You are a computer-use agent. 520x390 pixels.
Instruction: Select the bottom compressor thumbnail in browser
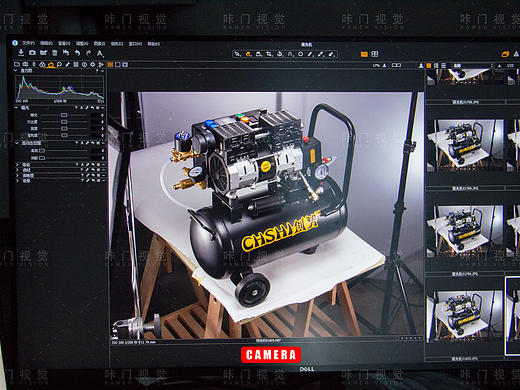click(x=465, y=316)
